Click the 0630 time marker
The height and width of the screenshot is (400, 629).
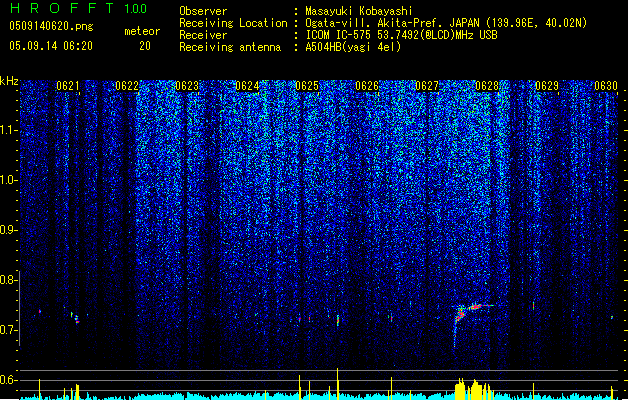(x=606, y=86)
